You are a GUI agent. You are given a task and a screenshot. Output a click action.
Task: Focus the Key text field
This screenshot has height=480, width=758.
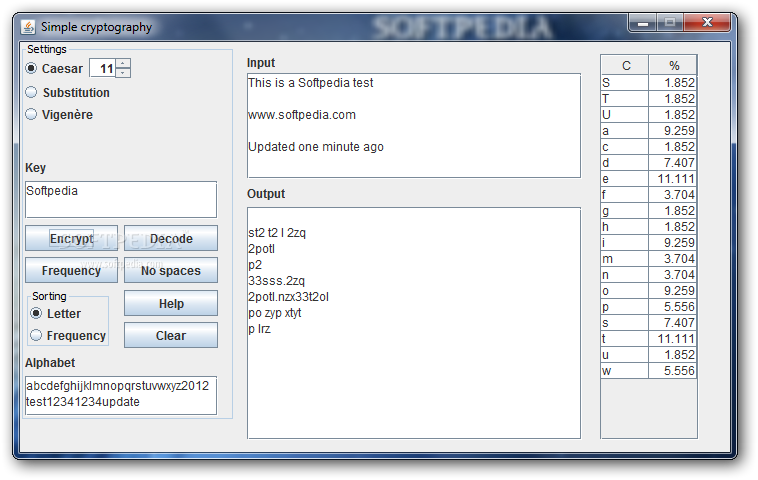[121, 199]
